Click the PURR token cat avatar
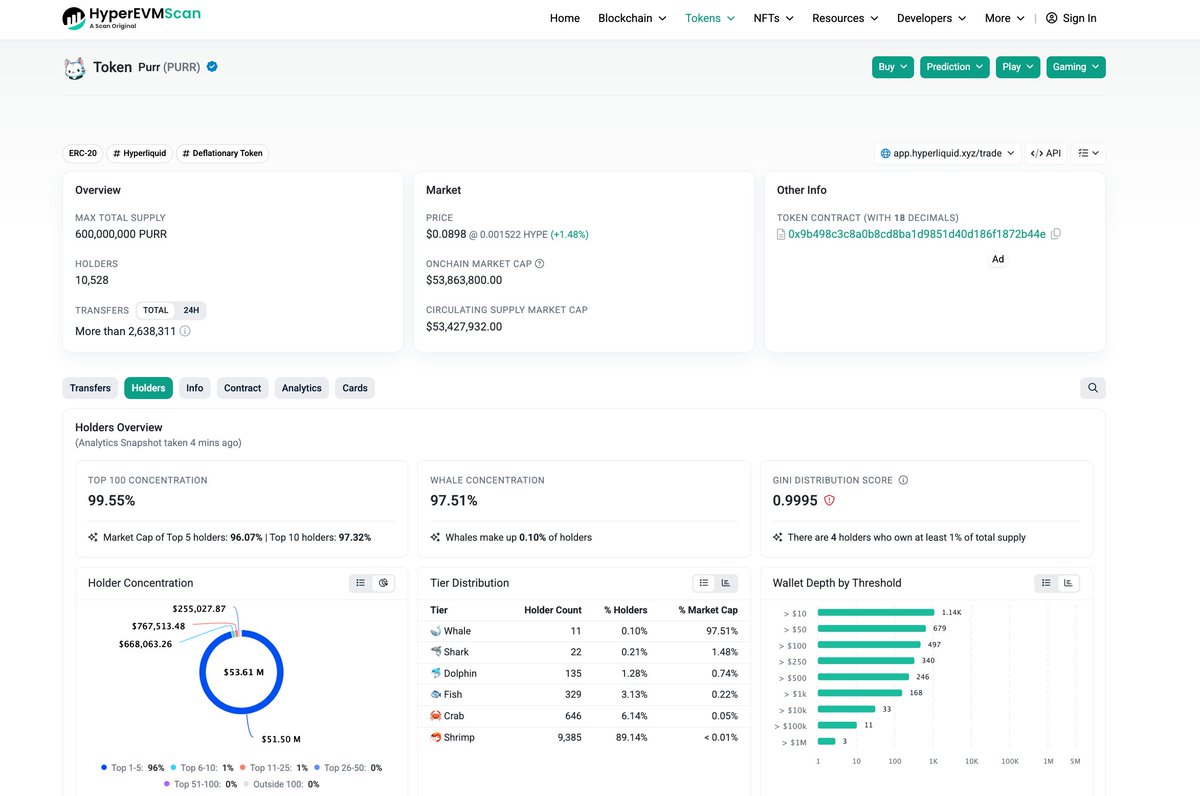1200x796 pixels. (75, 68)
